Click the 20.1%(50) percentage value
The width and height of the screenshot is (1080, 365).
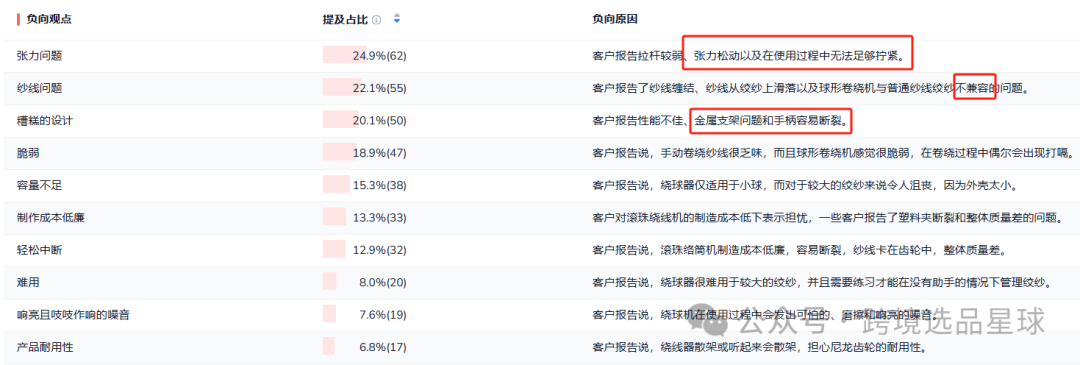379,121
